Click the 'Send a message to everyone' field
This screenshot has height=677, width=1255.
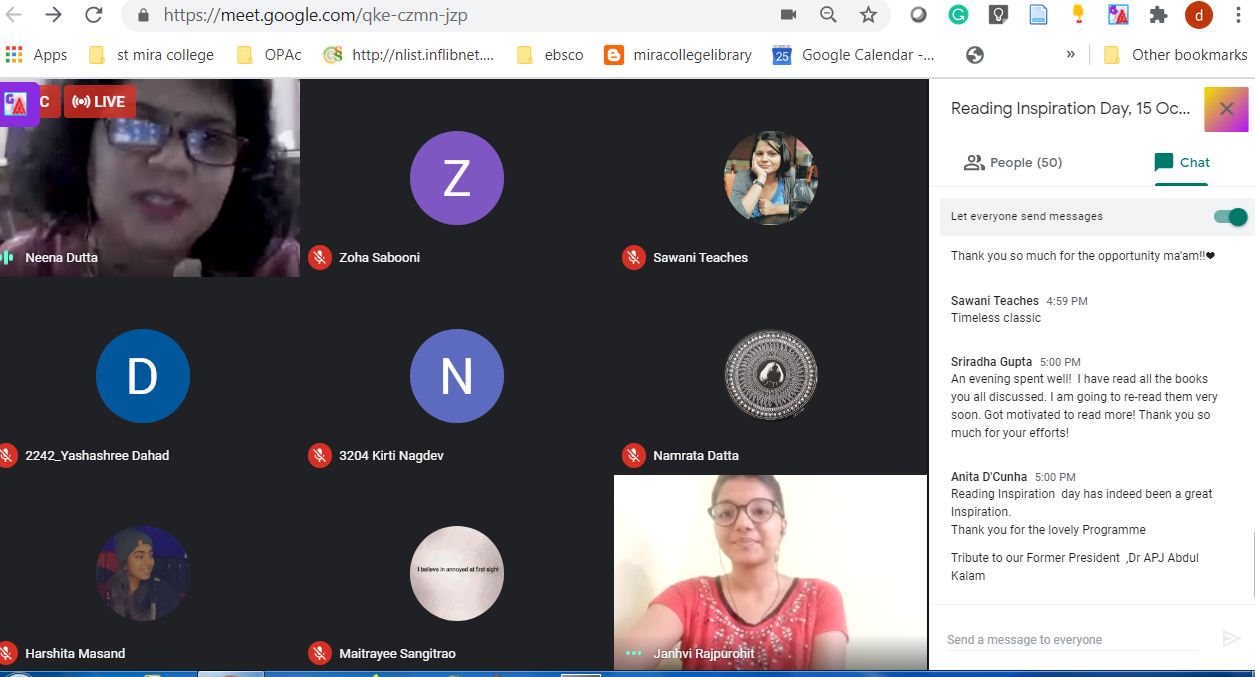coord(1070,639)
